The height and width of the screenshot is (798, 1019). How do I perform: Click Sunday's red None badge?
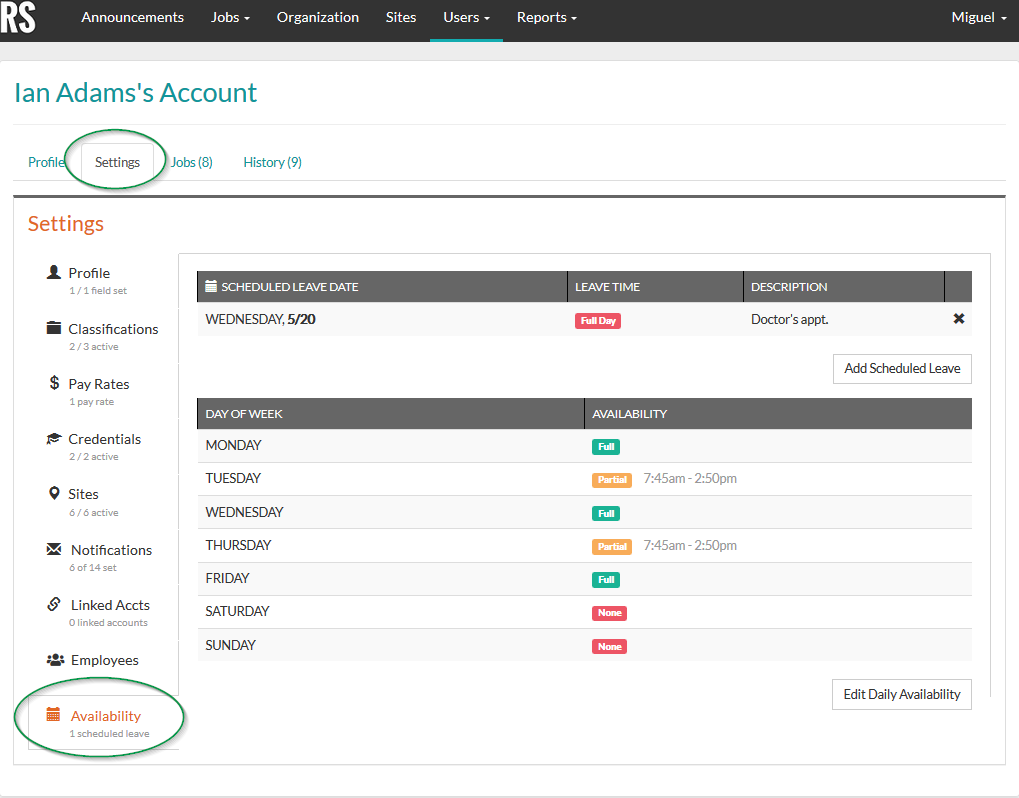pos(610,647)
